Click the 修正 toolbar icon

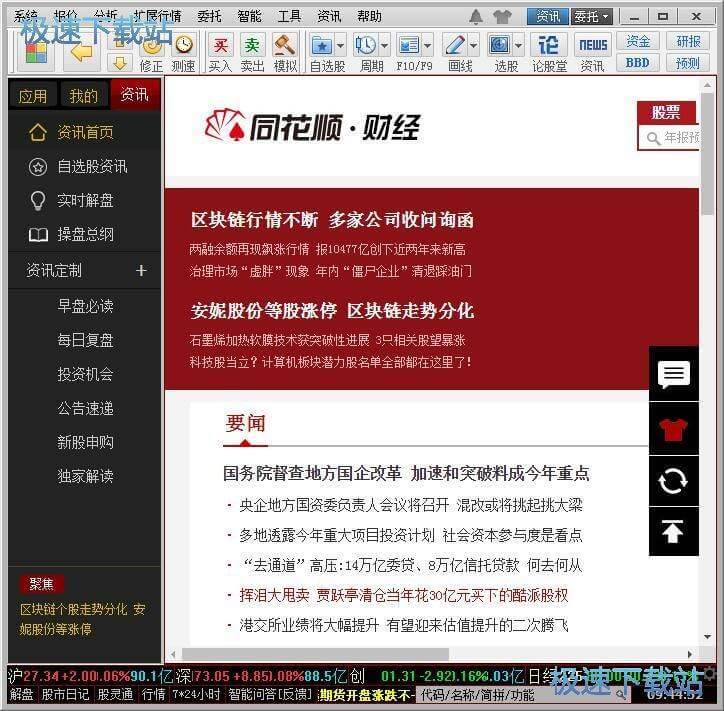pyautogui.click(x=151, y=45)
